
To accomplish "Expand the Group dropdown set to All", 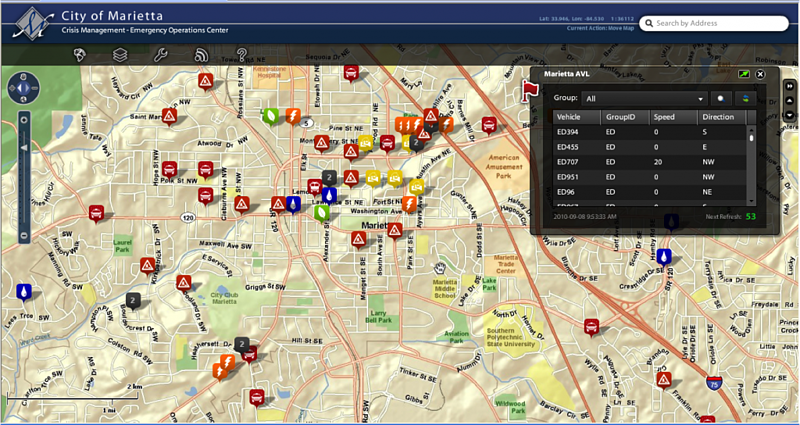I will tap(645, 99).
